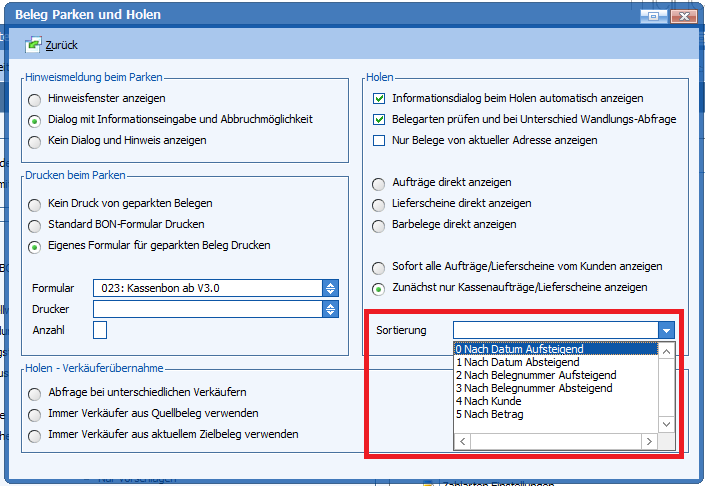Uncheck 'Belegarten prüfen' checkbox

(379, 120)
